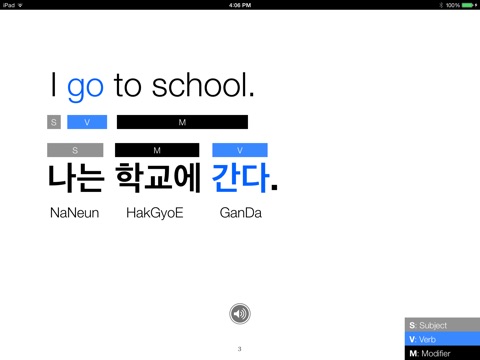
Task: Choose "M: Modifier" in the legend
Action: (x=442, y=353)
